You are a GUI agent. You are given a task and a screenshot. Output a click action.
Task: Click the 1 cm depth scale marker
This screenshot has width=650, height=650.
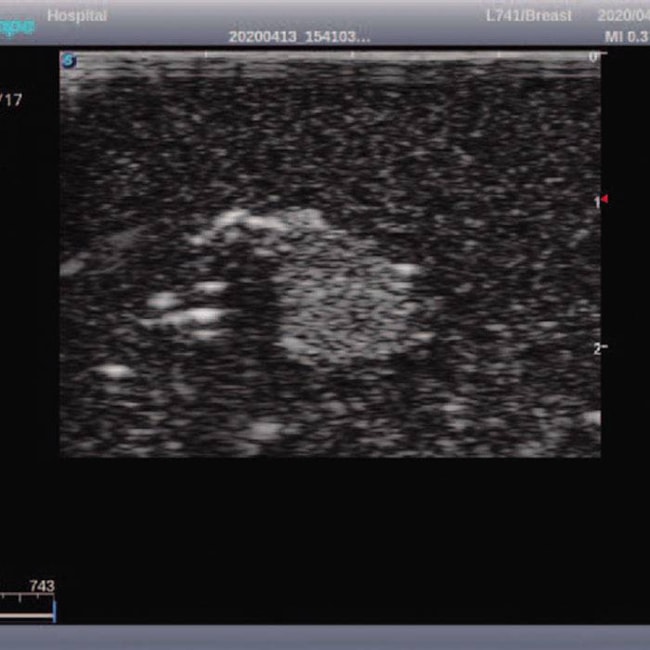(x=596, y=202)
